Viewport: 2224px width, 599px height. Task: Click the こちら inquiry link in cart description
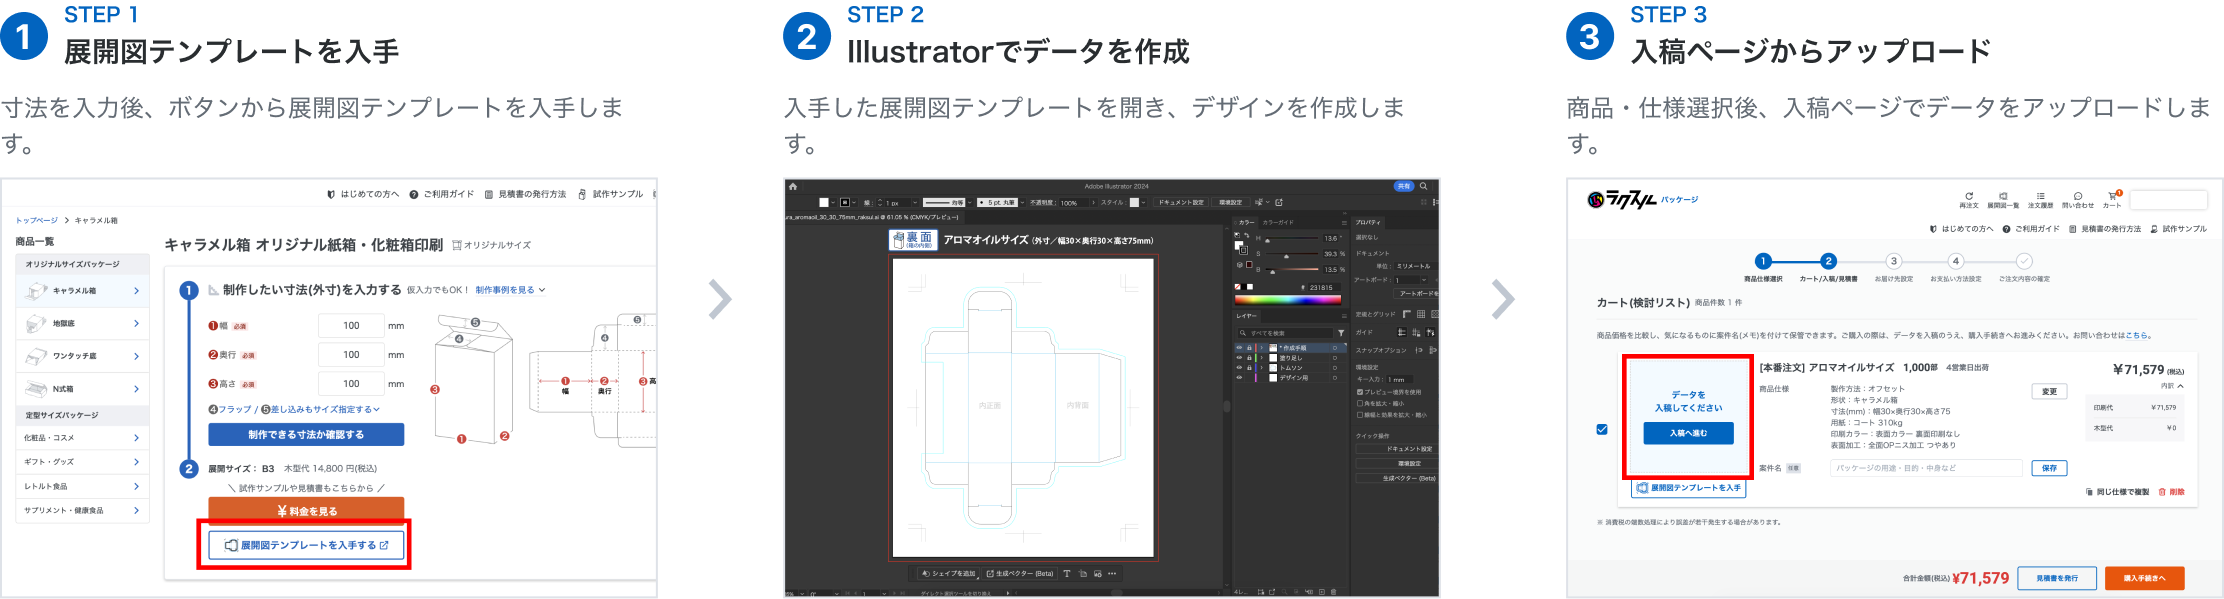click(x=2137, y=336)
